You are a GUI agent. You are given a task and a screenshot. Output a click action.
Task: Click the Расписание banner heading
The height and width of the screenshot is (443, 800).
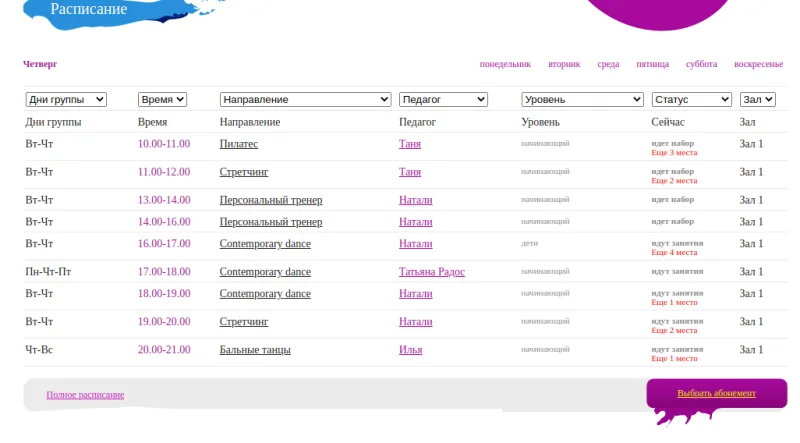point(89,9)
